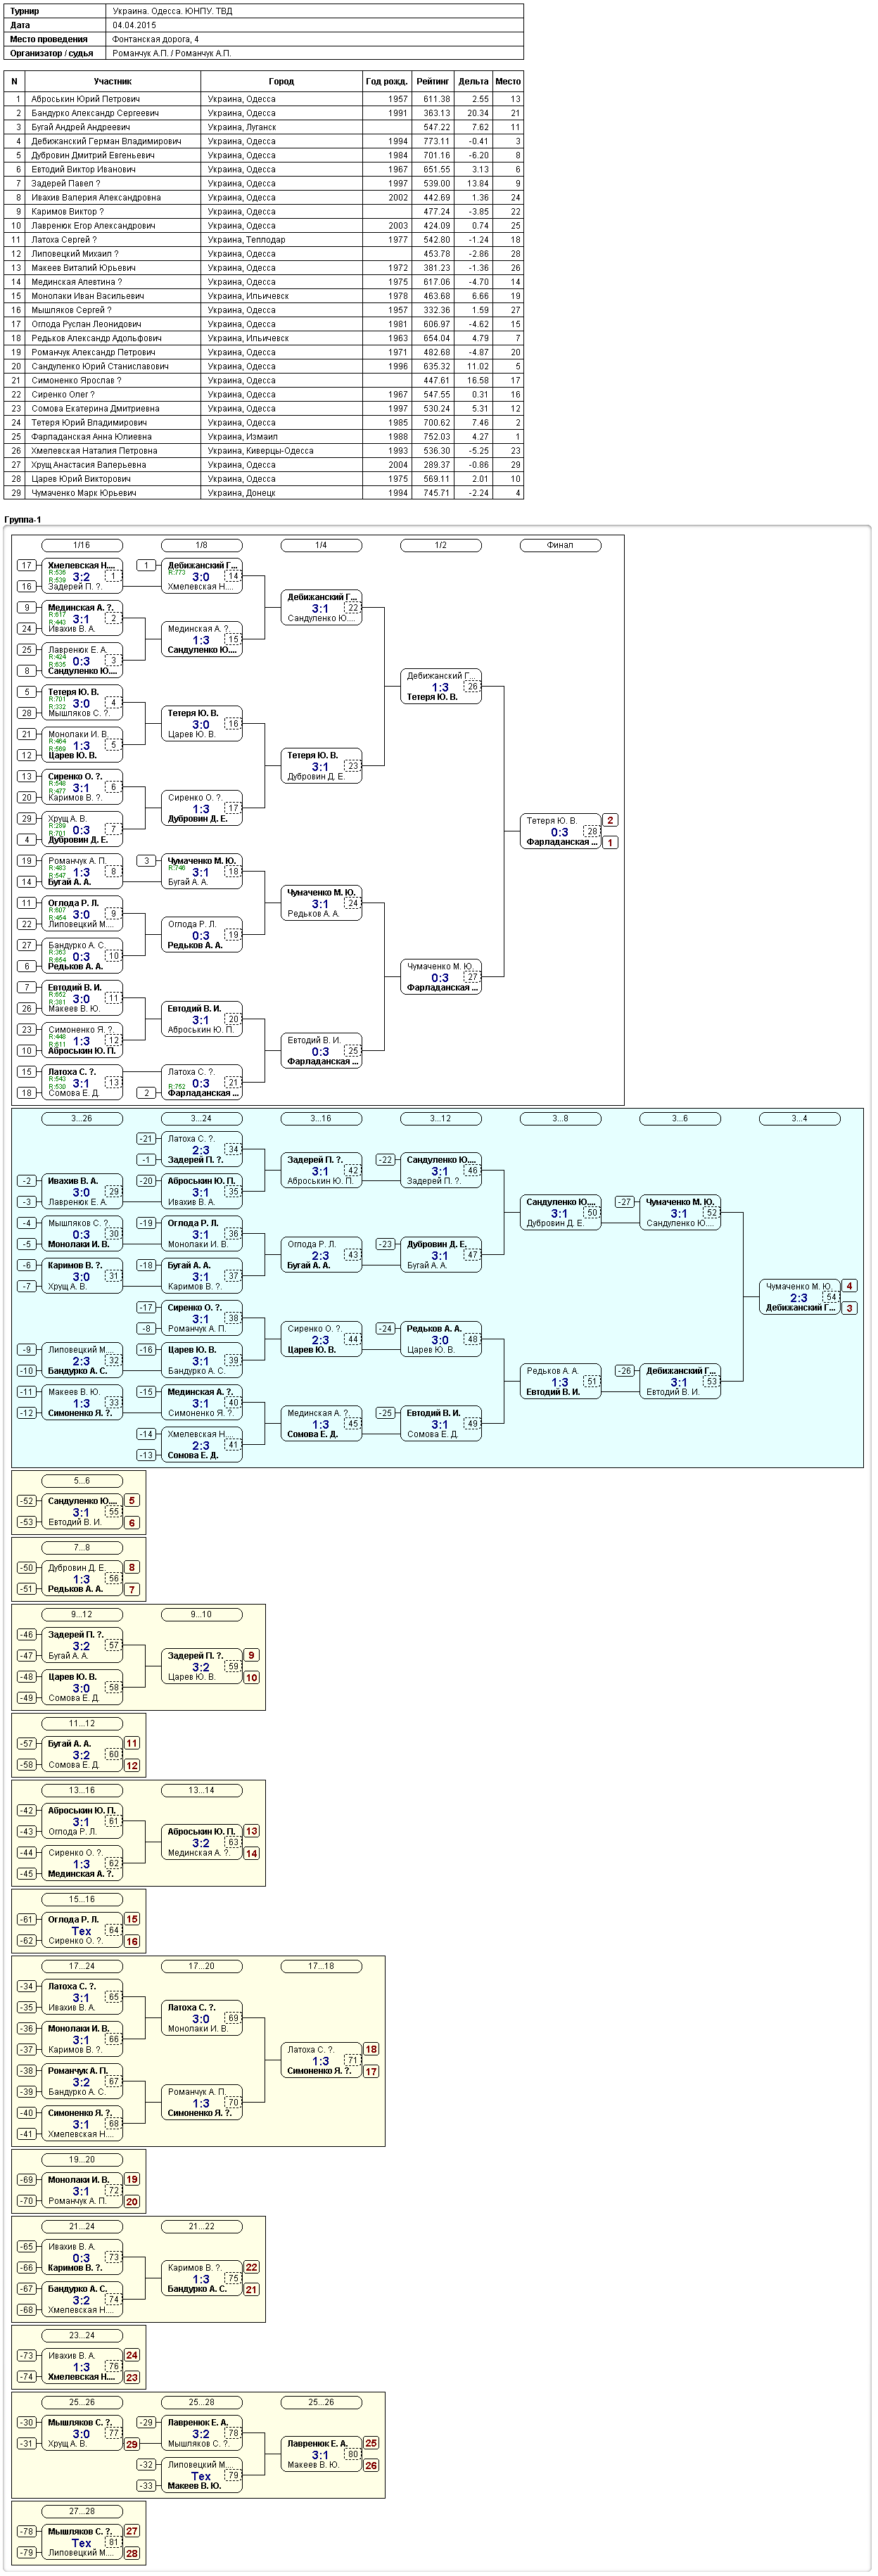The image size is (878, 2576).
Task: Select the 1/4 round label
Action: [x=321, y=545]
